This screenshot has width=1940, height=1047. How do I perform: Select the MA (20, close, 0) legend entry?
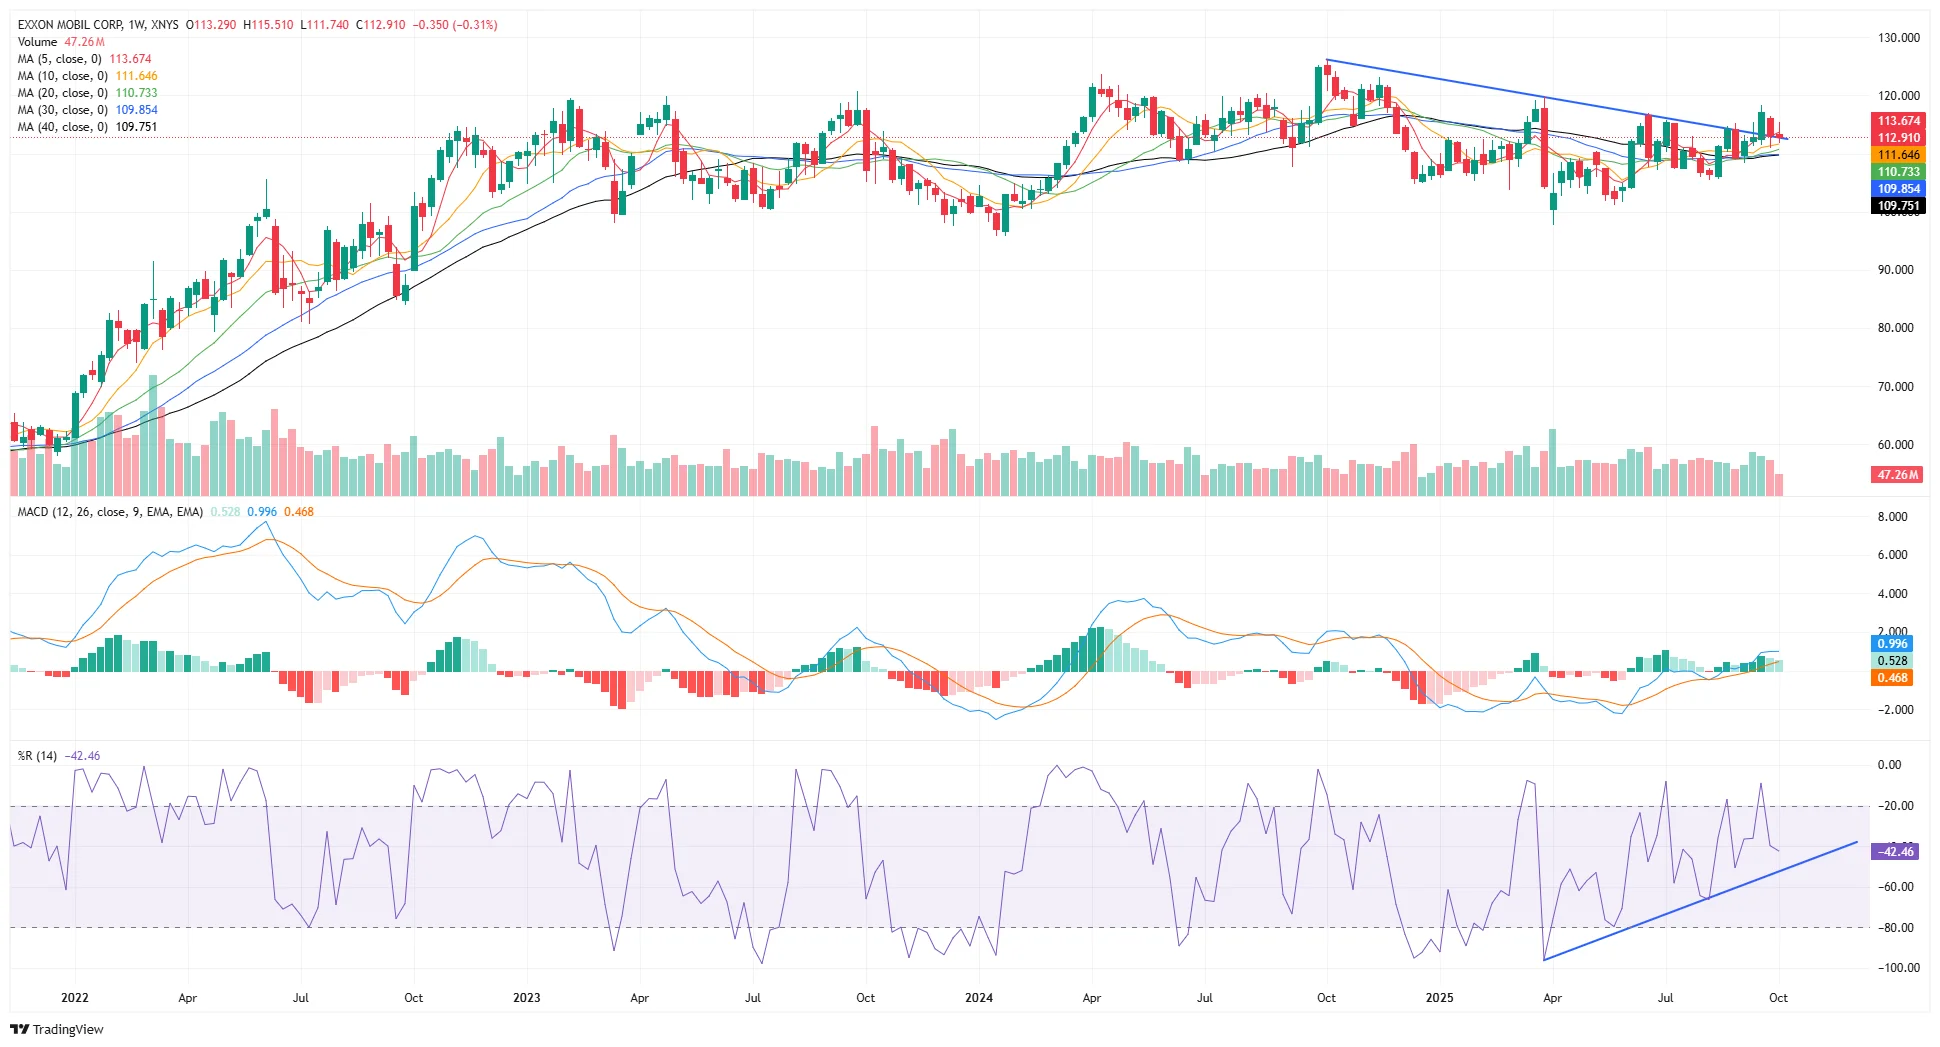(60, 93)
